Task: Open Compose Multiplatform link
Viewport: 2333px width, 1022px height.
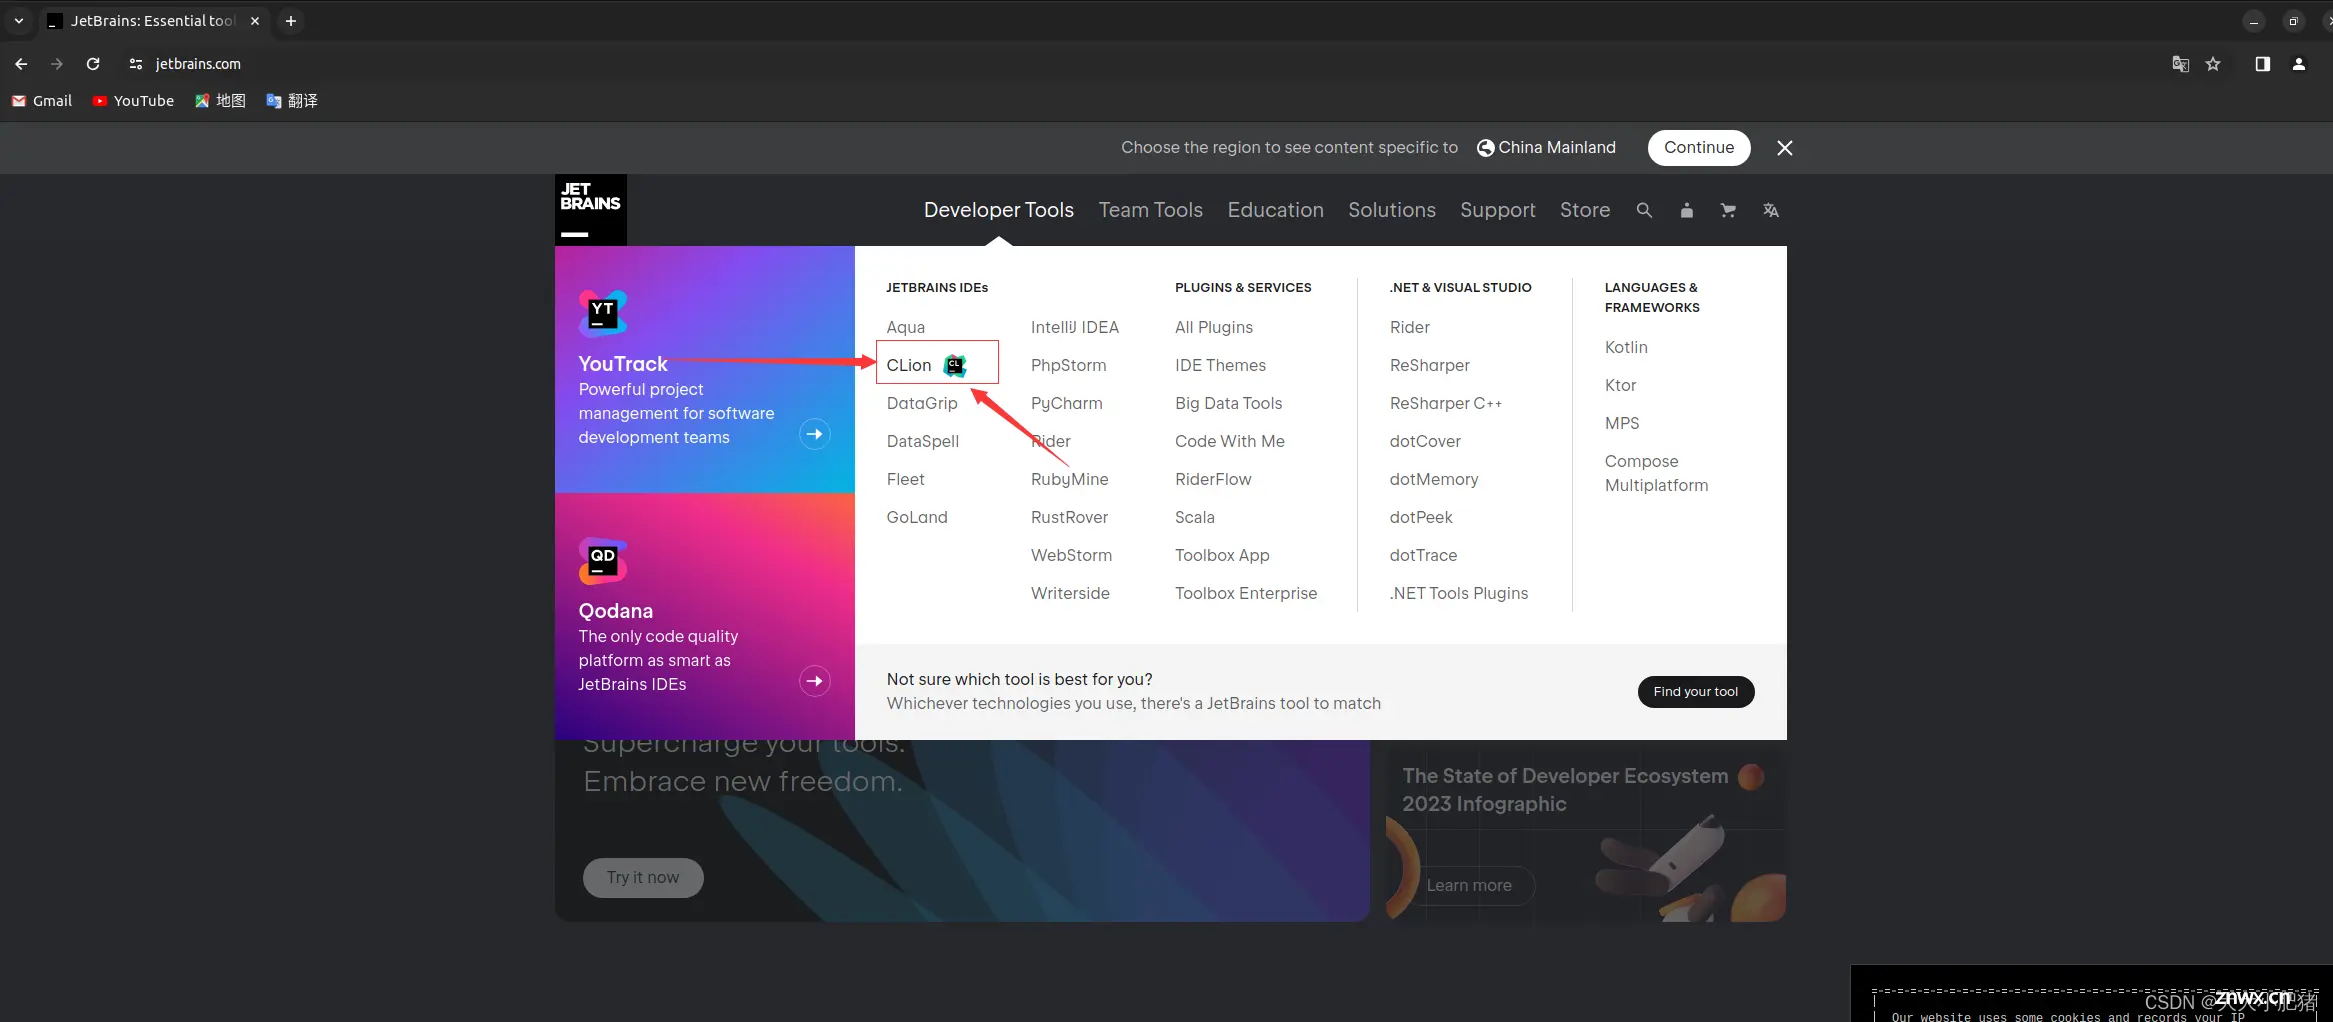Action: pos(1656,473)
